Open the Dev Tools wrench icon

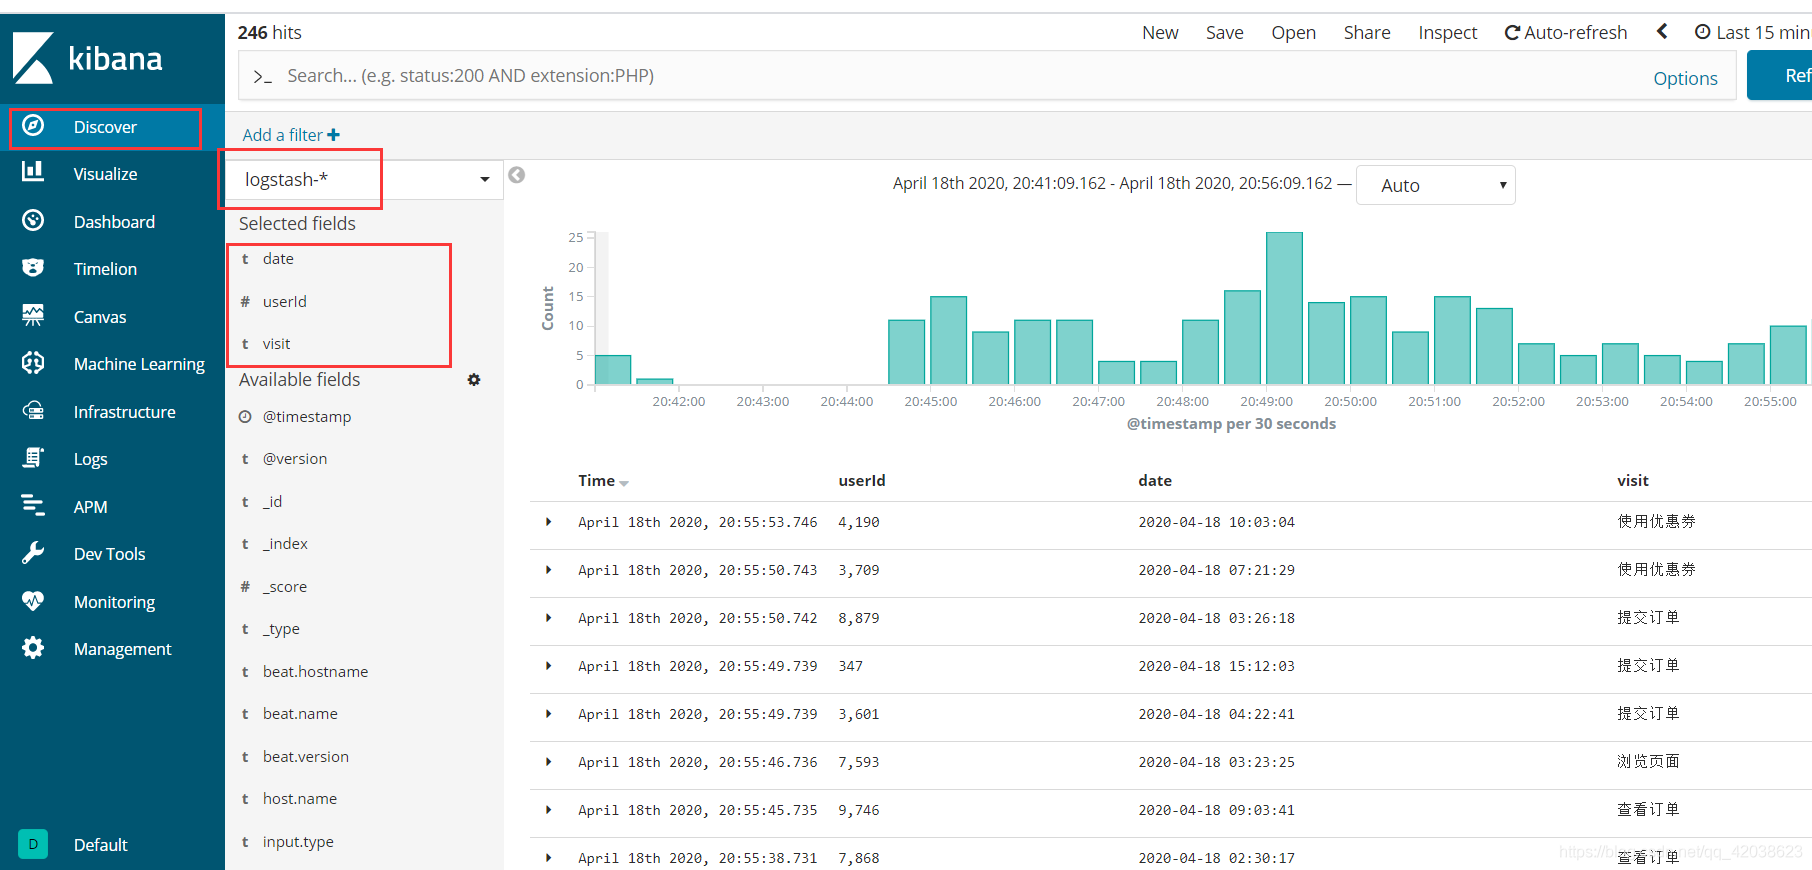coord(33,553)
